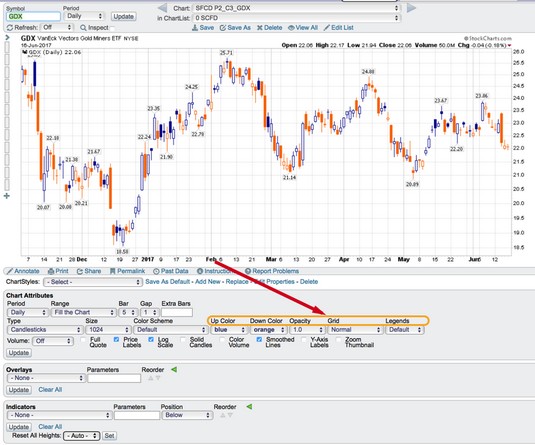Open the Overlays dropdown

point(45,378)
